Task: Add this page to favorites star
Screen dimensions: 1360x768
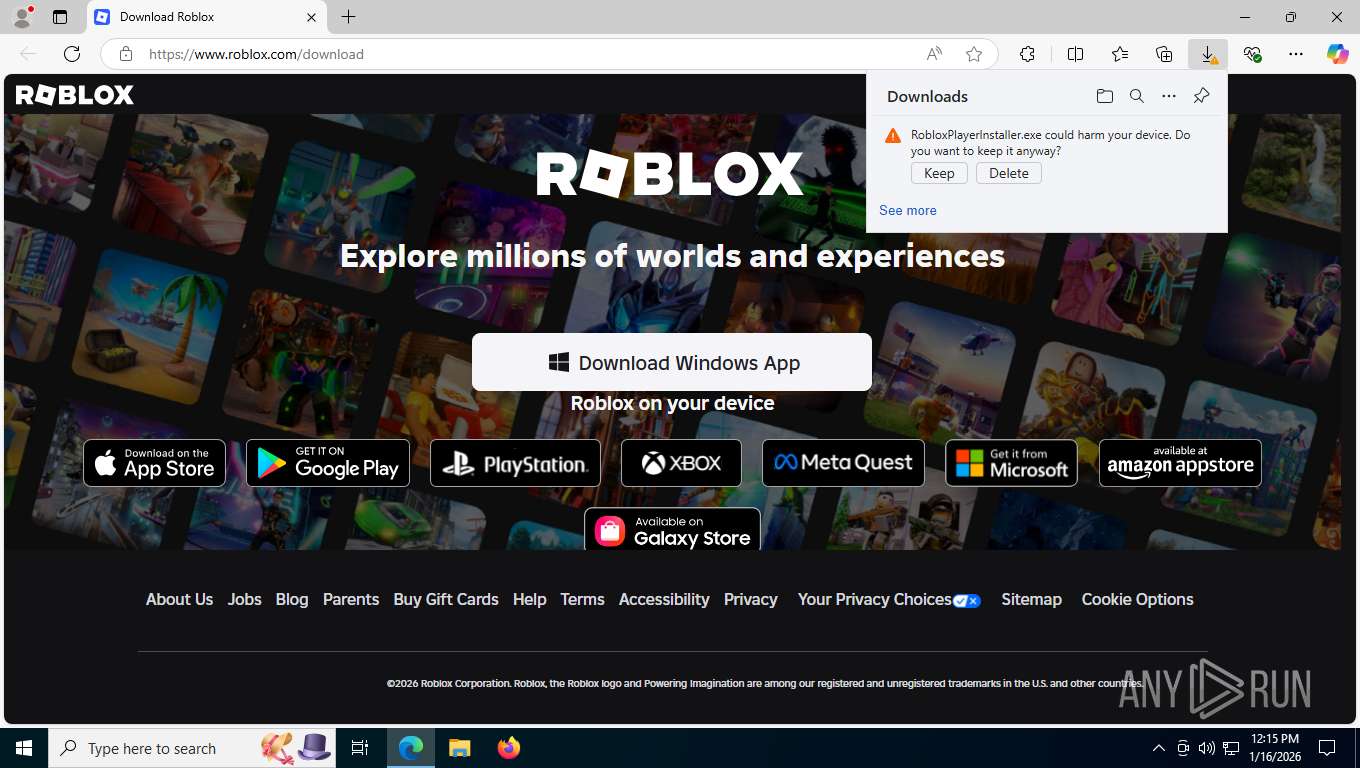Action: pyautogui.click(x=974, y=54)
